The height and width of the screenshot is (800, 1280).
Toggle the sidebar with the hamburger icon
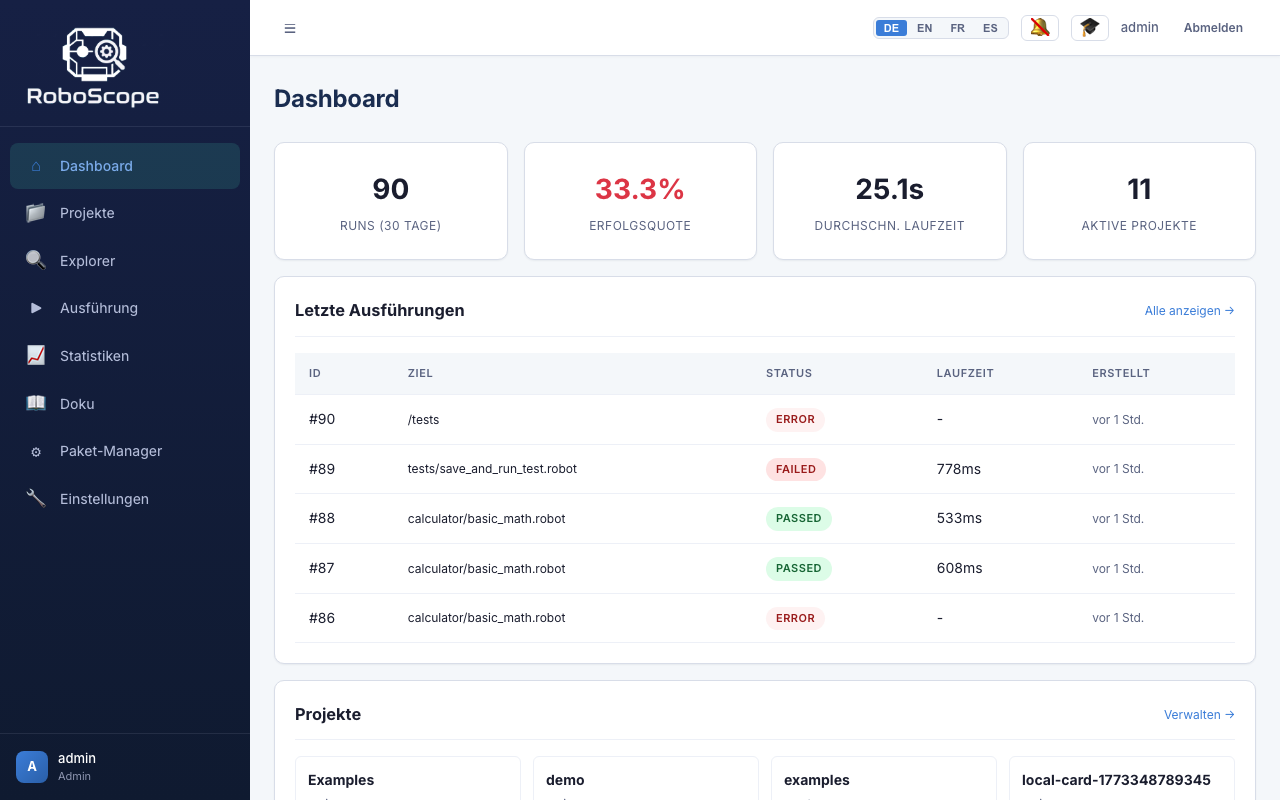pyautogui.click(x=290, y=28)
